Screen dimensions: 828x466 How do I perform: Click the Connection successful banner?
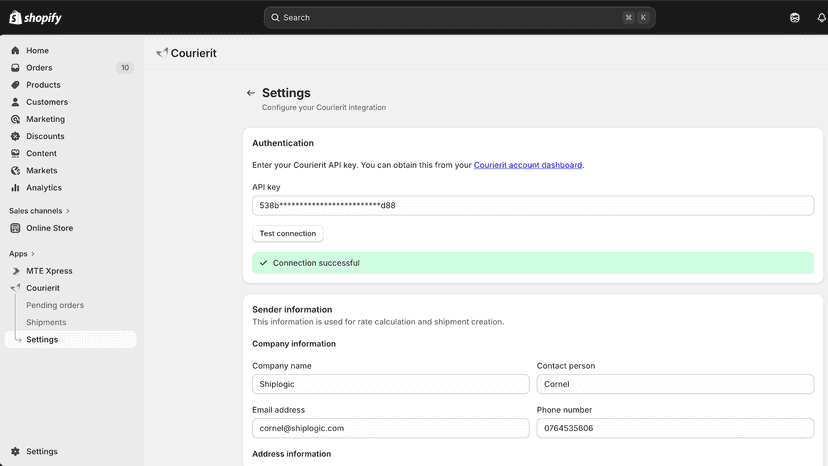click(x=533, y=263)
